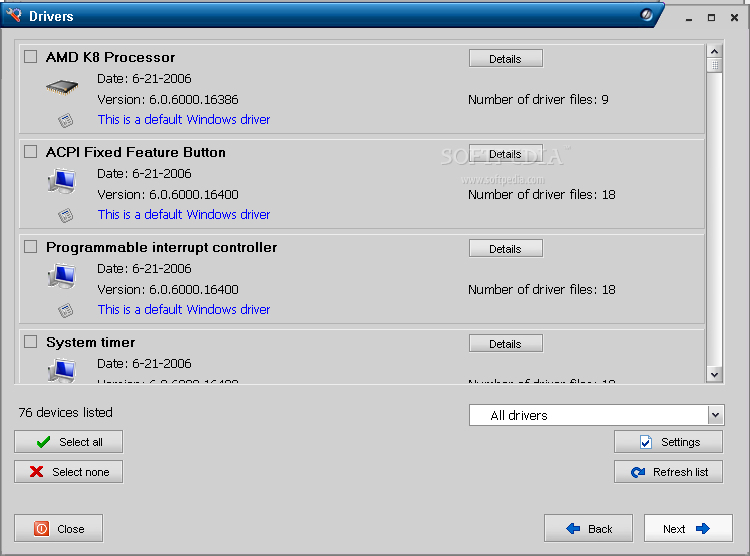Image resolution: width=750 pixels, height=556 pixels.
Task: Maximize the Drivers window
Action: [x=712, y=18]
